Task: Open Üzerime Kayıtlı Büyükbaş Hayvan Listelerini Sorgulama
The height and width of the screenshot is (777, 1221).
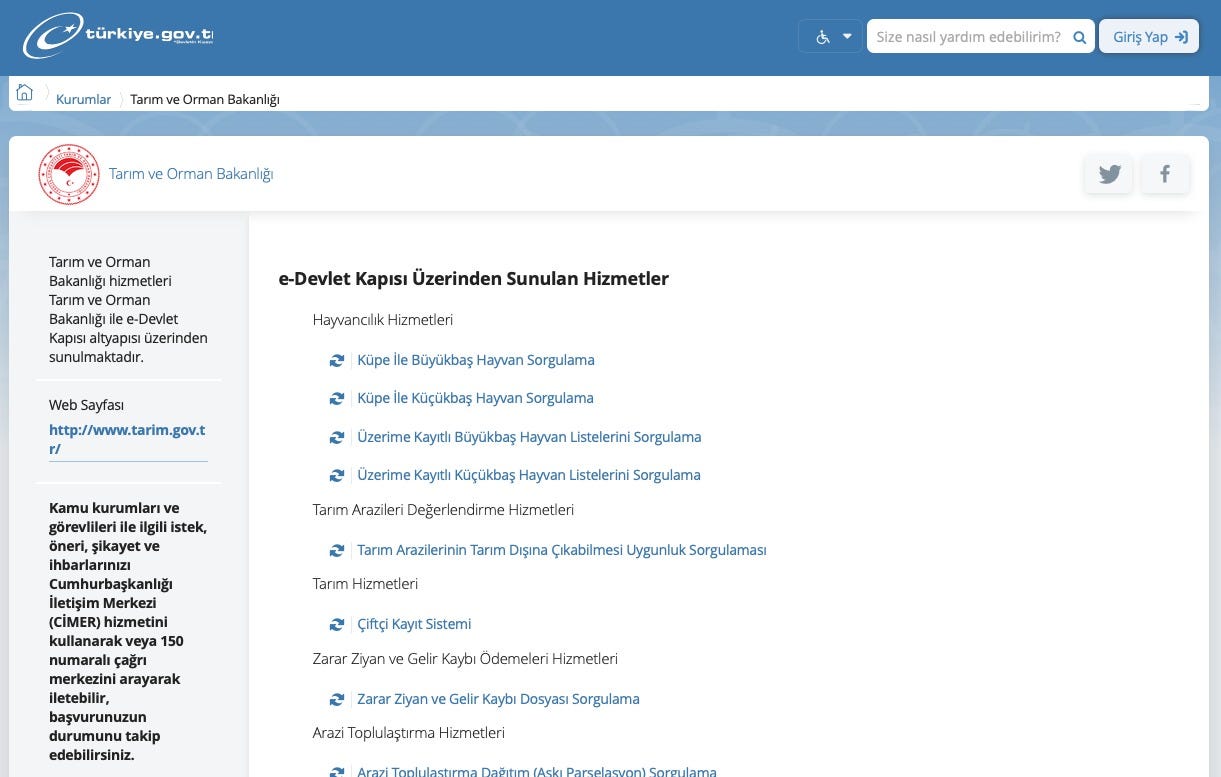Action: [x=529, y=437]
